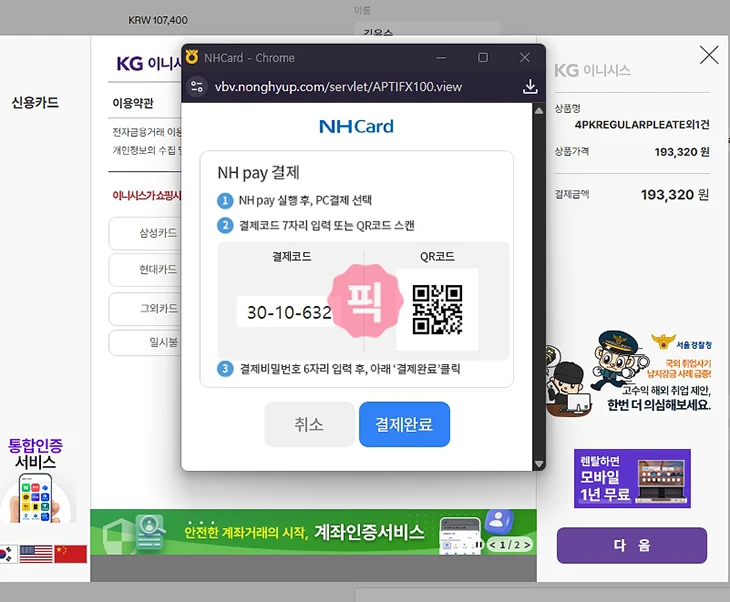This screenshot has width=730, height=602.
Task: Open the site information icon in address bar
Action: click(196, 86)
